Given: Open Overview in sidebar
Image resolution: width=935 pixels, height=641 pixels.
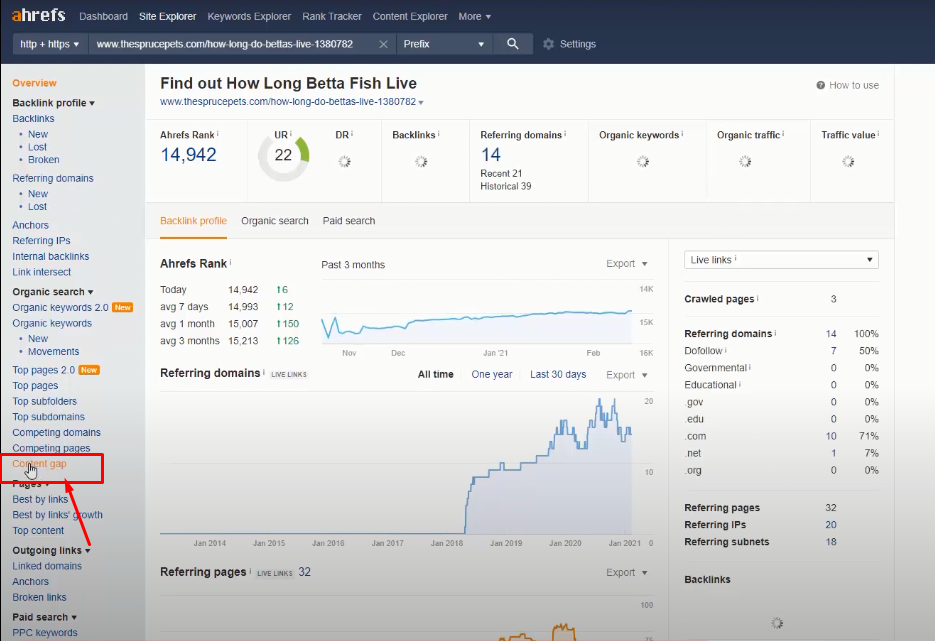Looking at the screenshot, I should (x=35, y=83).
